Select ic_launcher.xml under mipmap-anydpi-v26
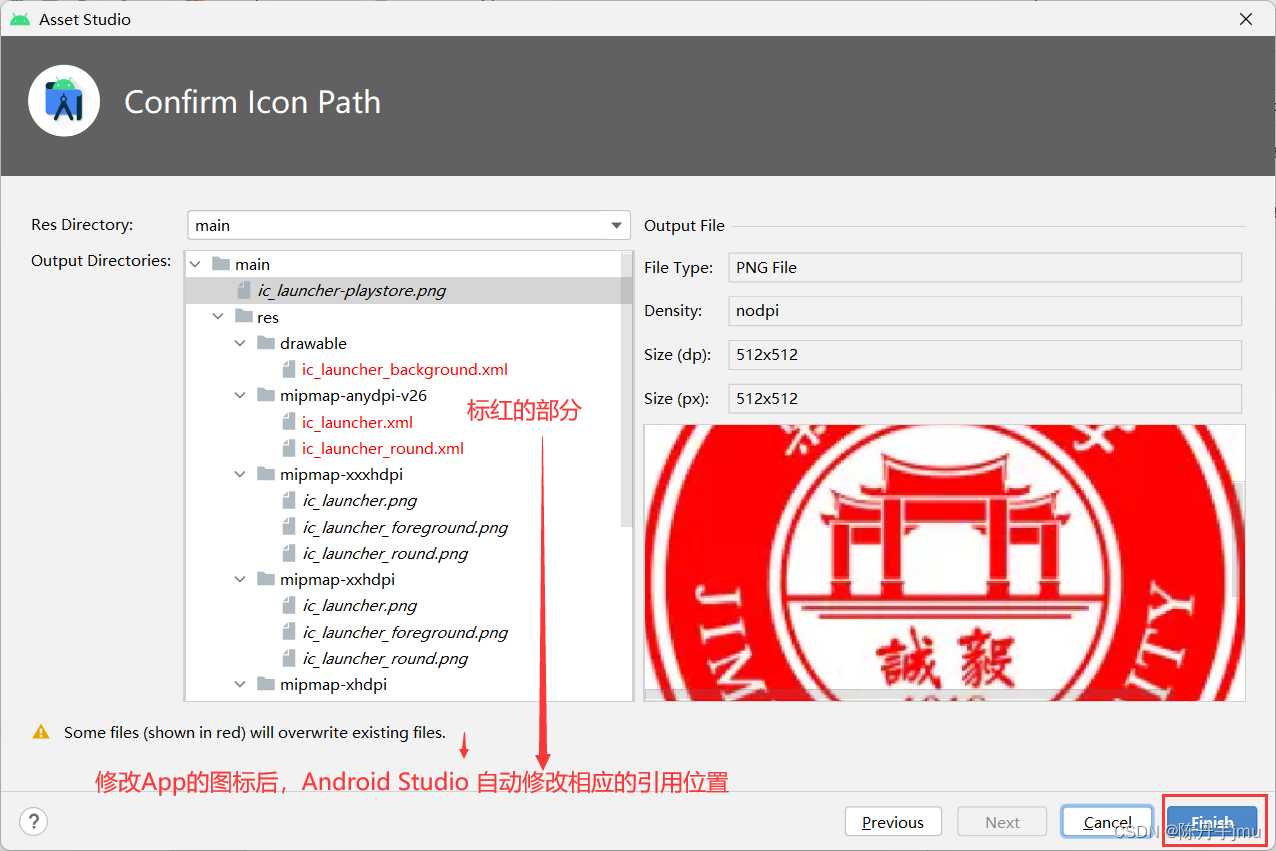The height and width of the screenshot is (851, 1276). point(357,422)
